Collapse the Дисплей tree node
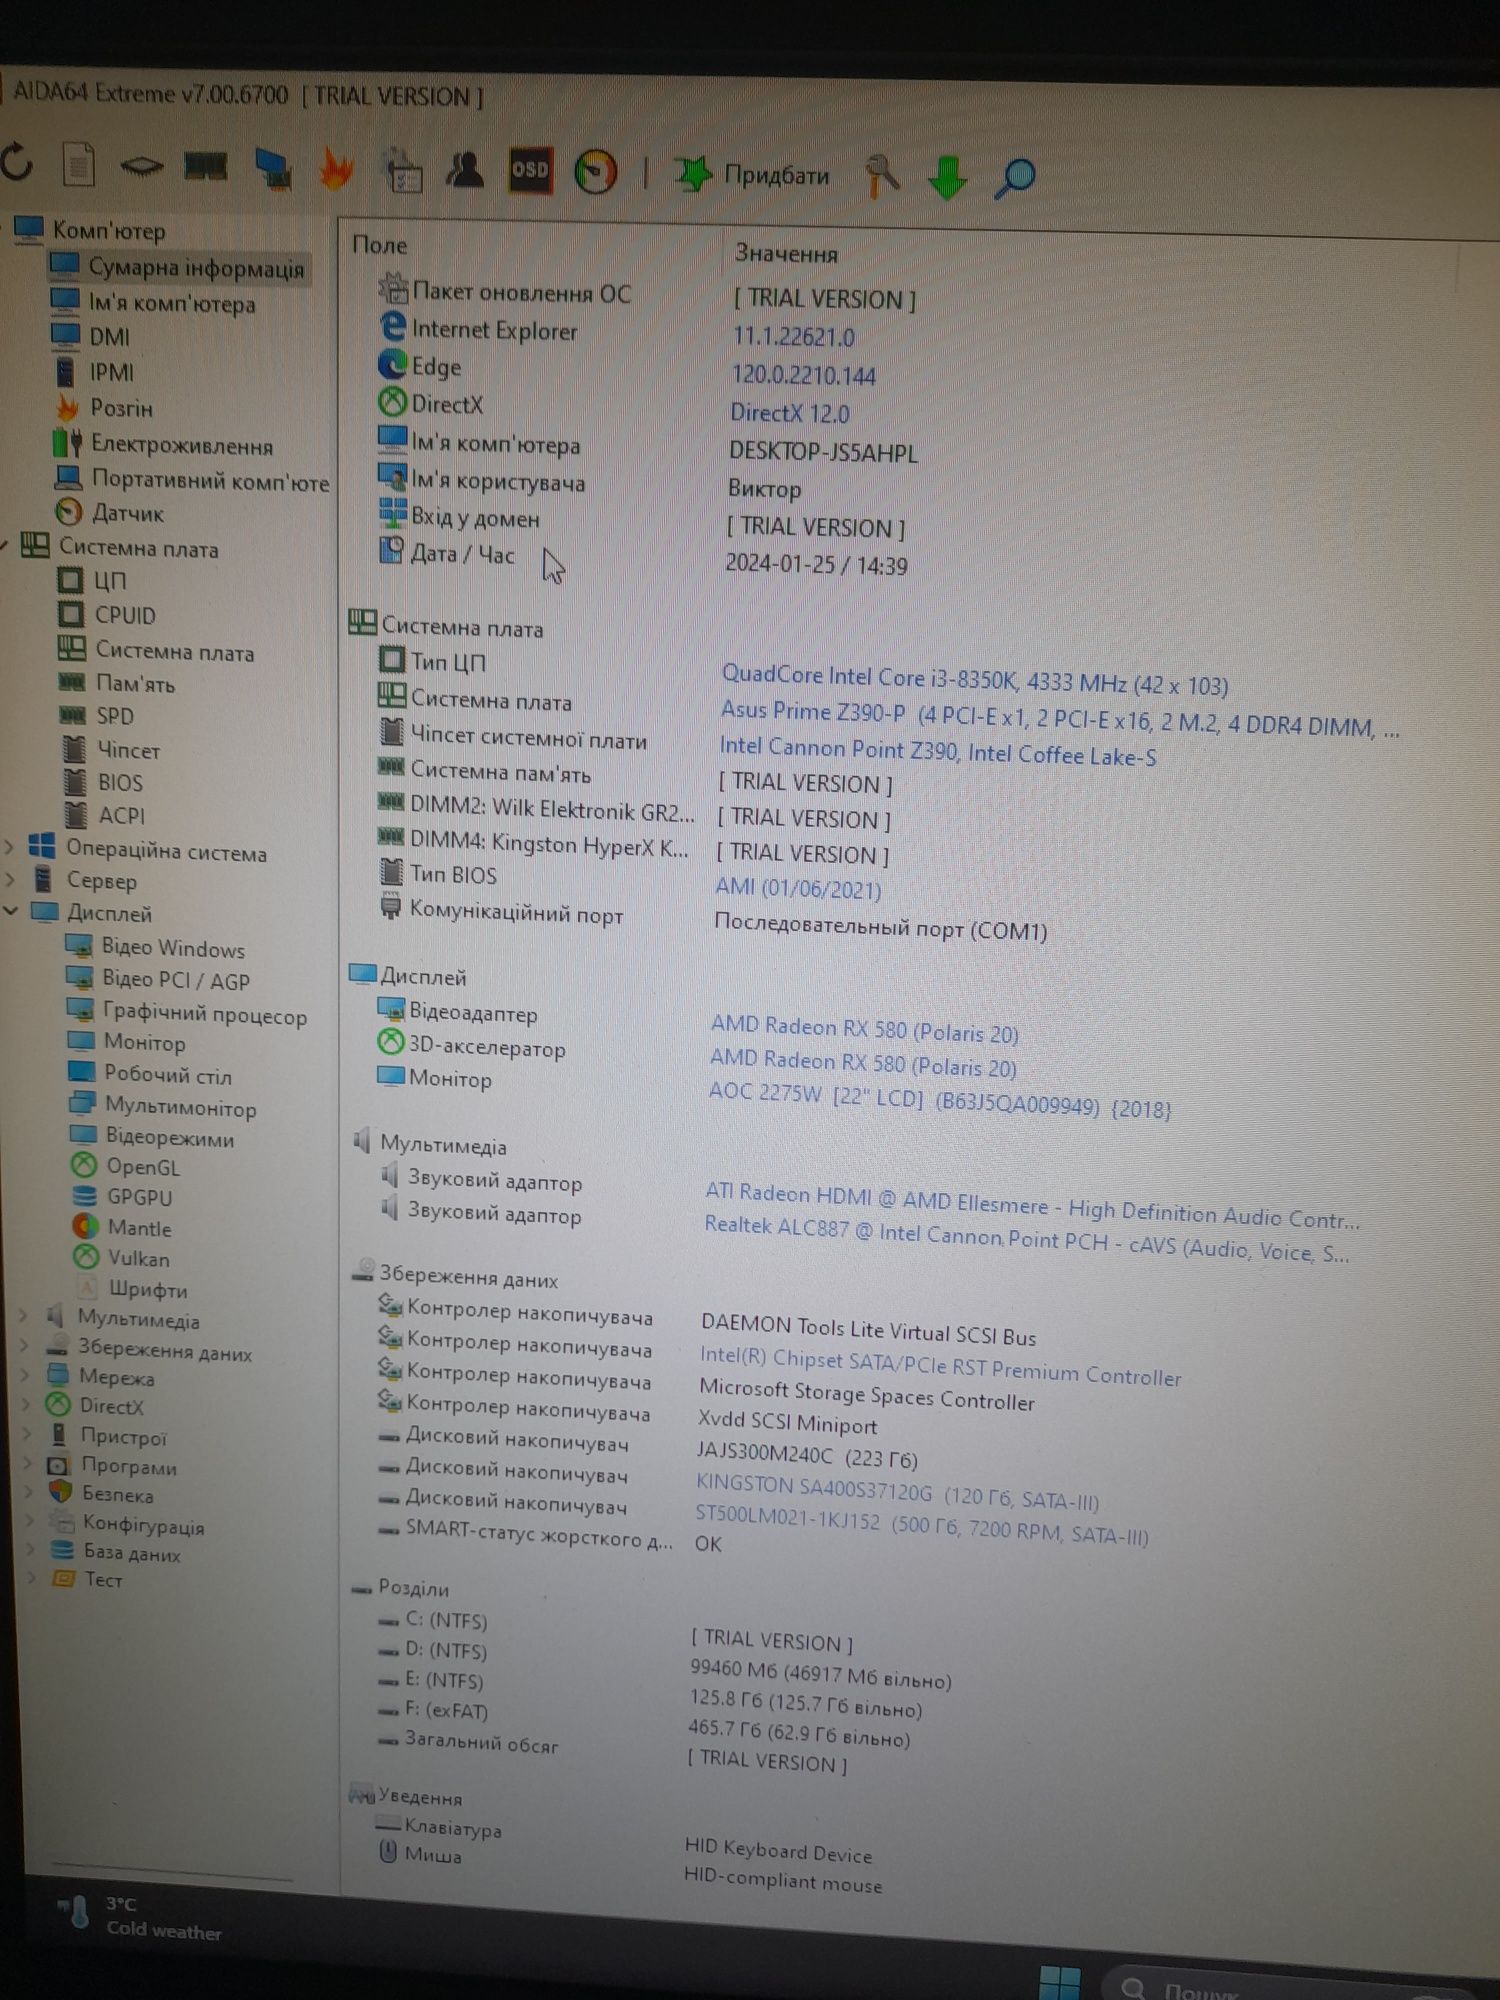This screenshot has width=1500, height=2000. click(x=11, y=912)
